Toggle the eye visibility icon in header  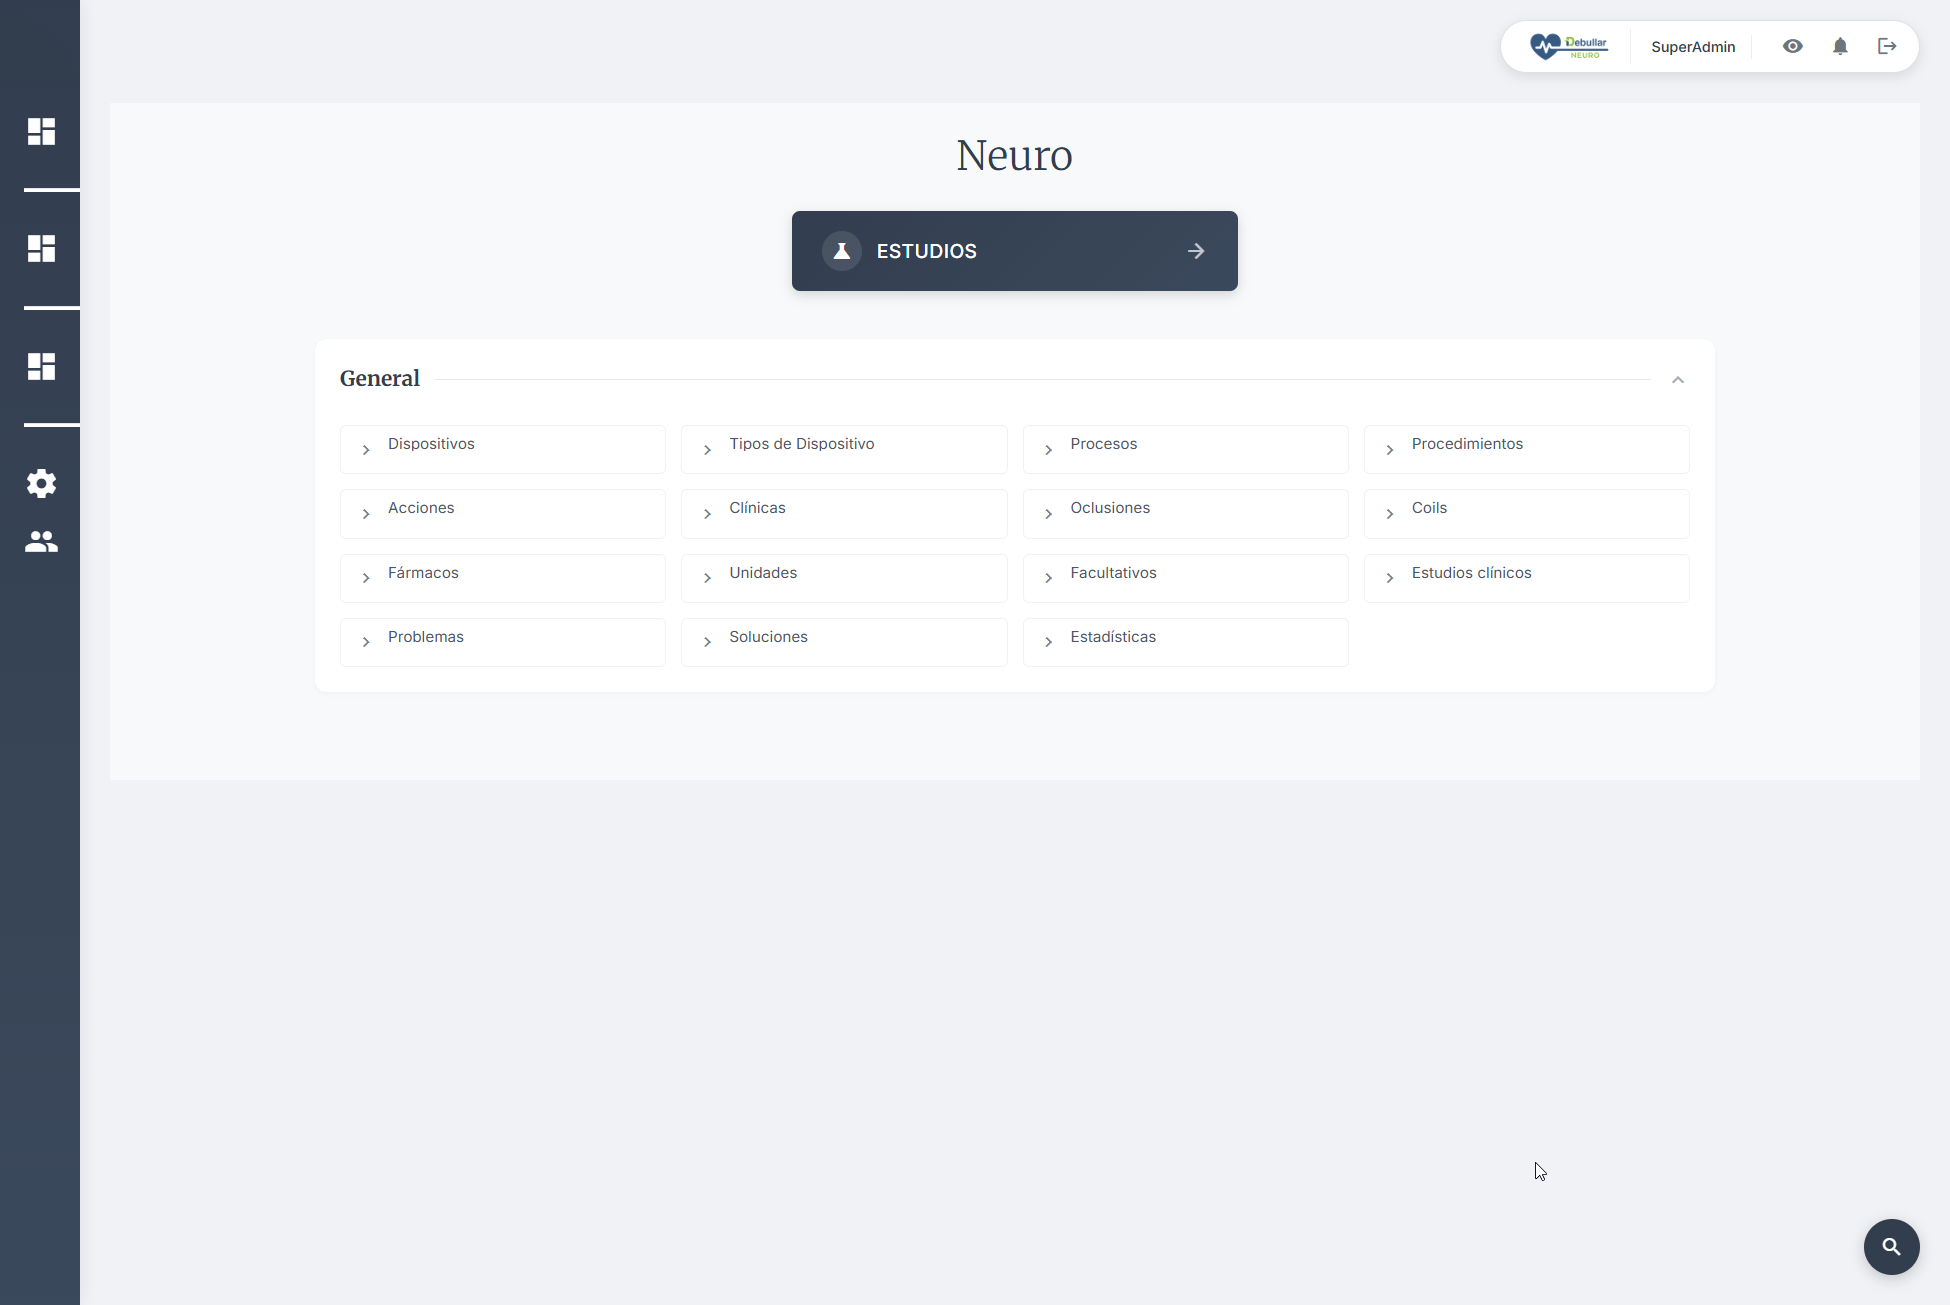(1793, 47)
